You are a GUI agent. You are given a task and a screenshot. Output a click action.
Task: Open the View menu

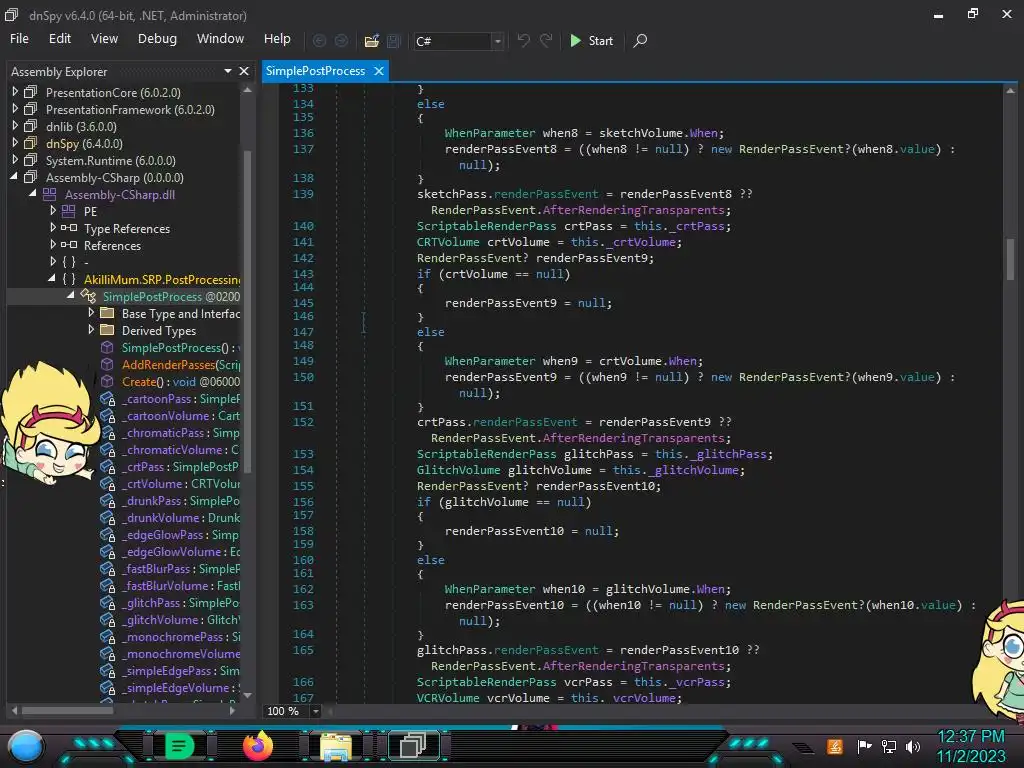point(104,39)
